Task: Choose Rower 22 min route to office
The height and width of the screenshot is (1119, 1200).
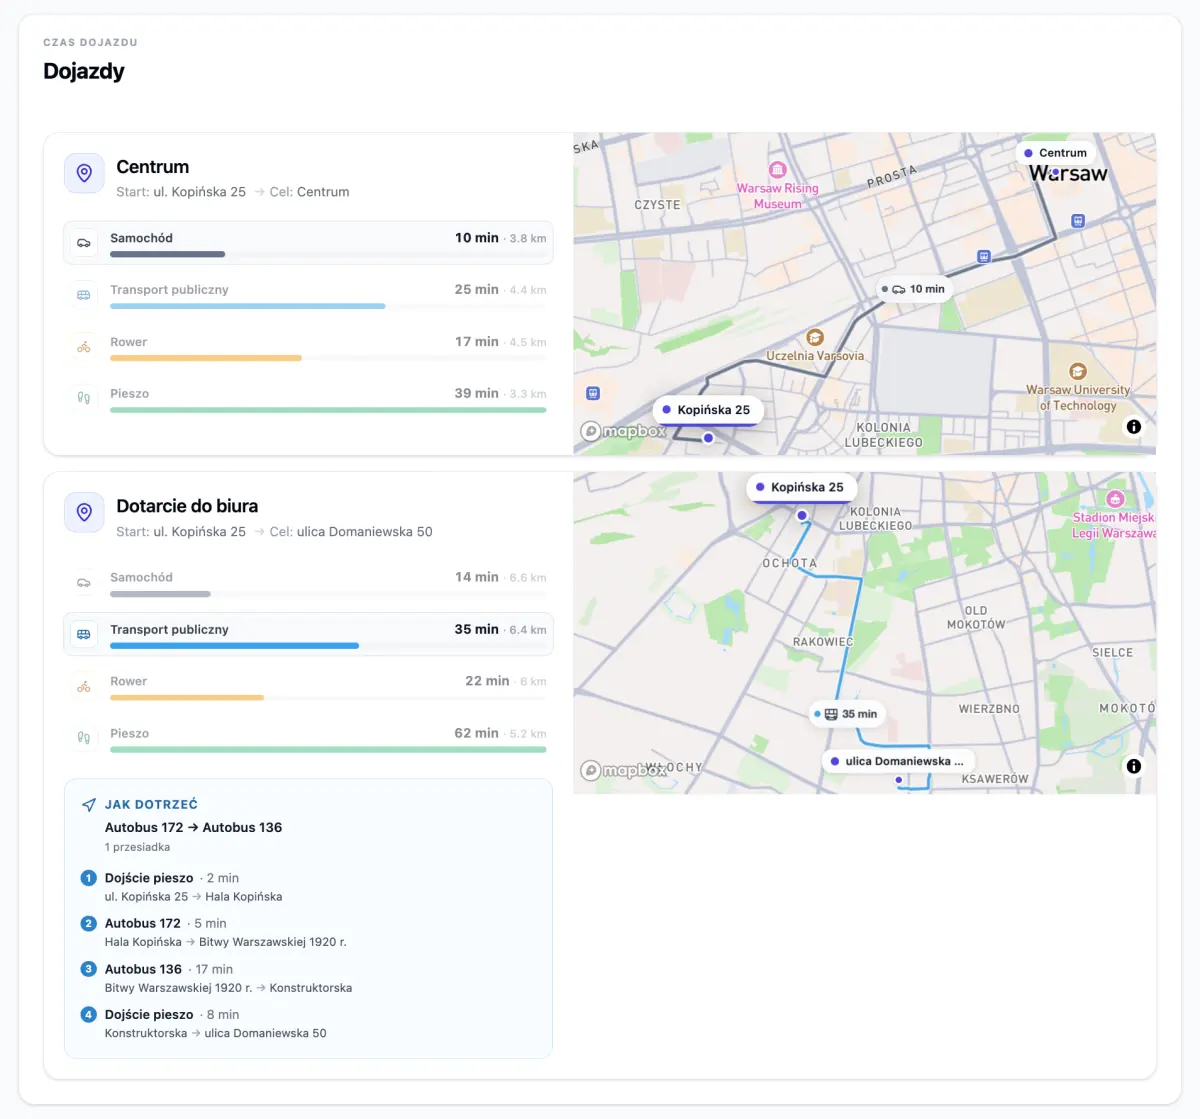Action: tap(308, 686)
